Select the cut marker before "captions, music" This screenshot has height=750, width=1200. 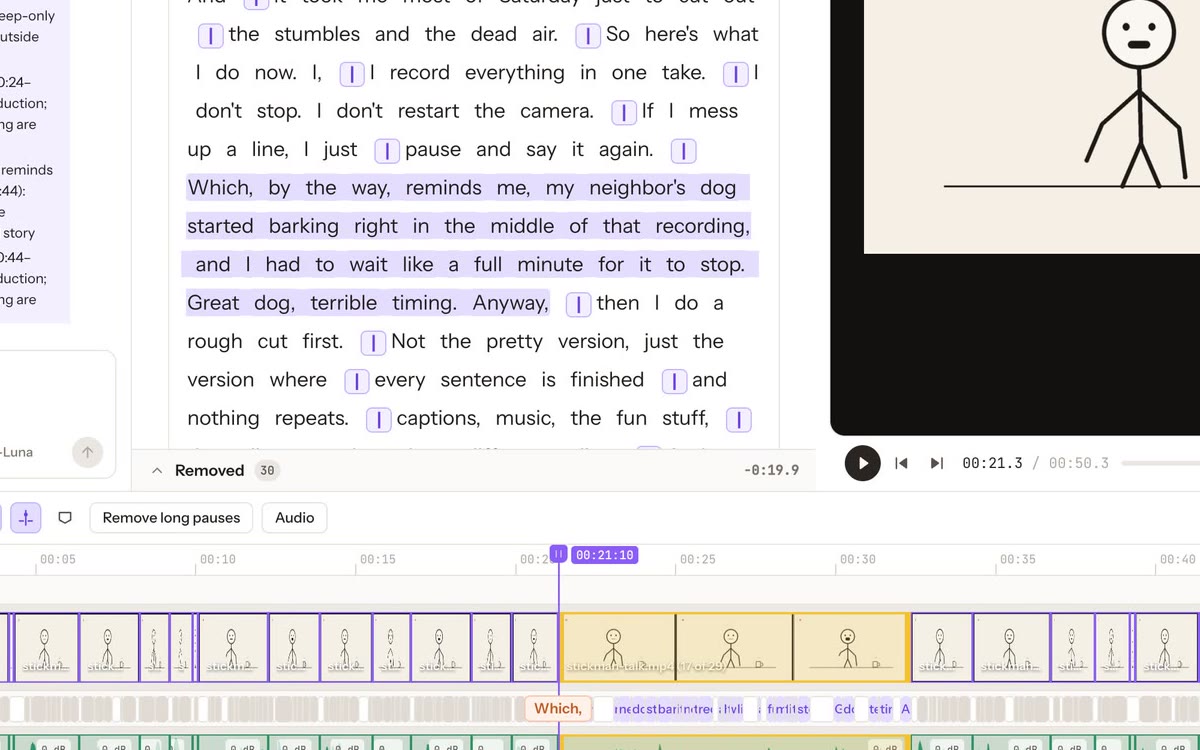tap(378, 420)
